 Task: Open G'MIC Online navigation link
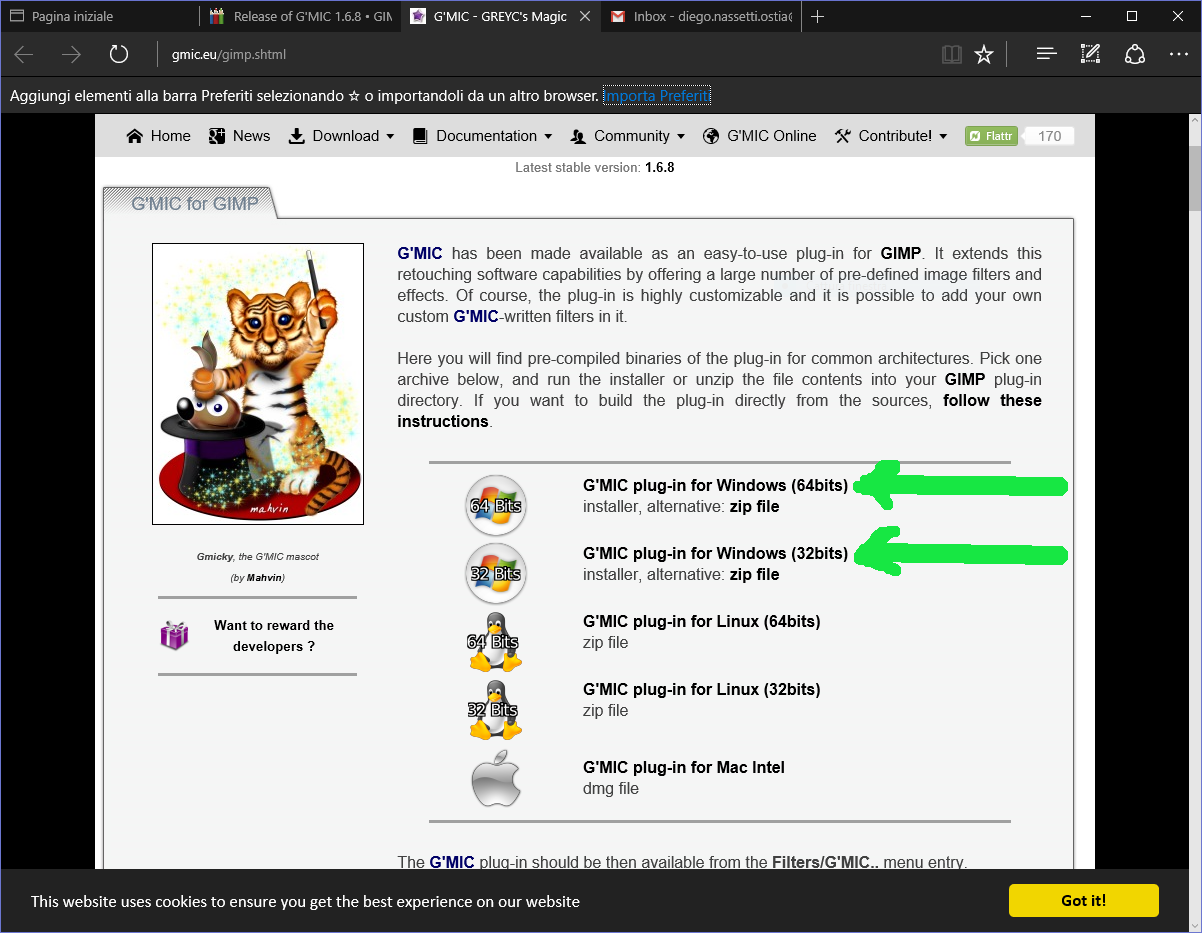click(x=759, y=136)
